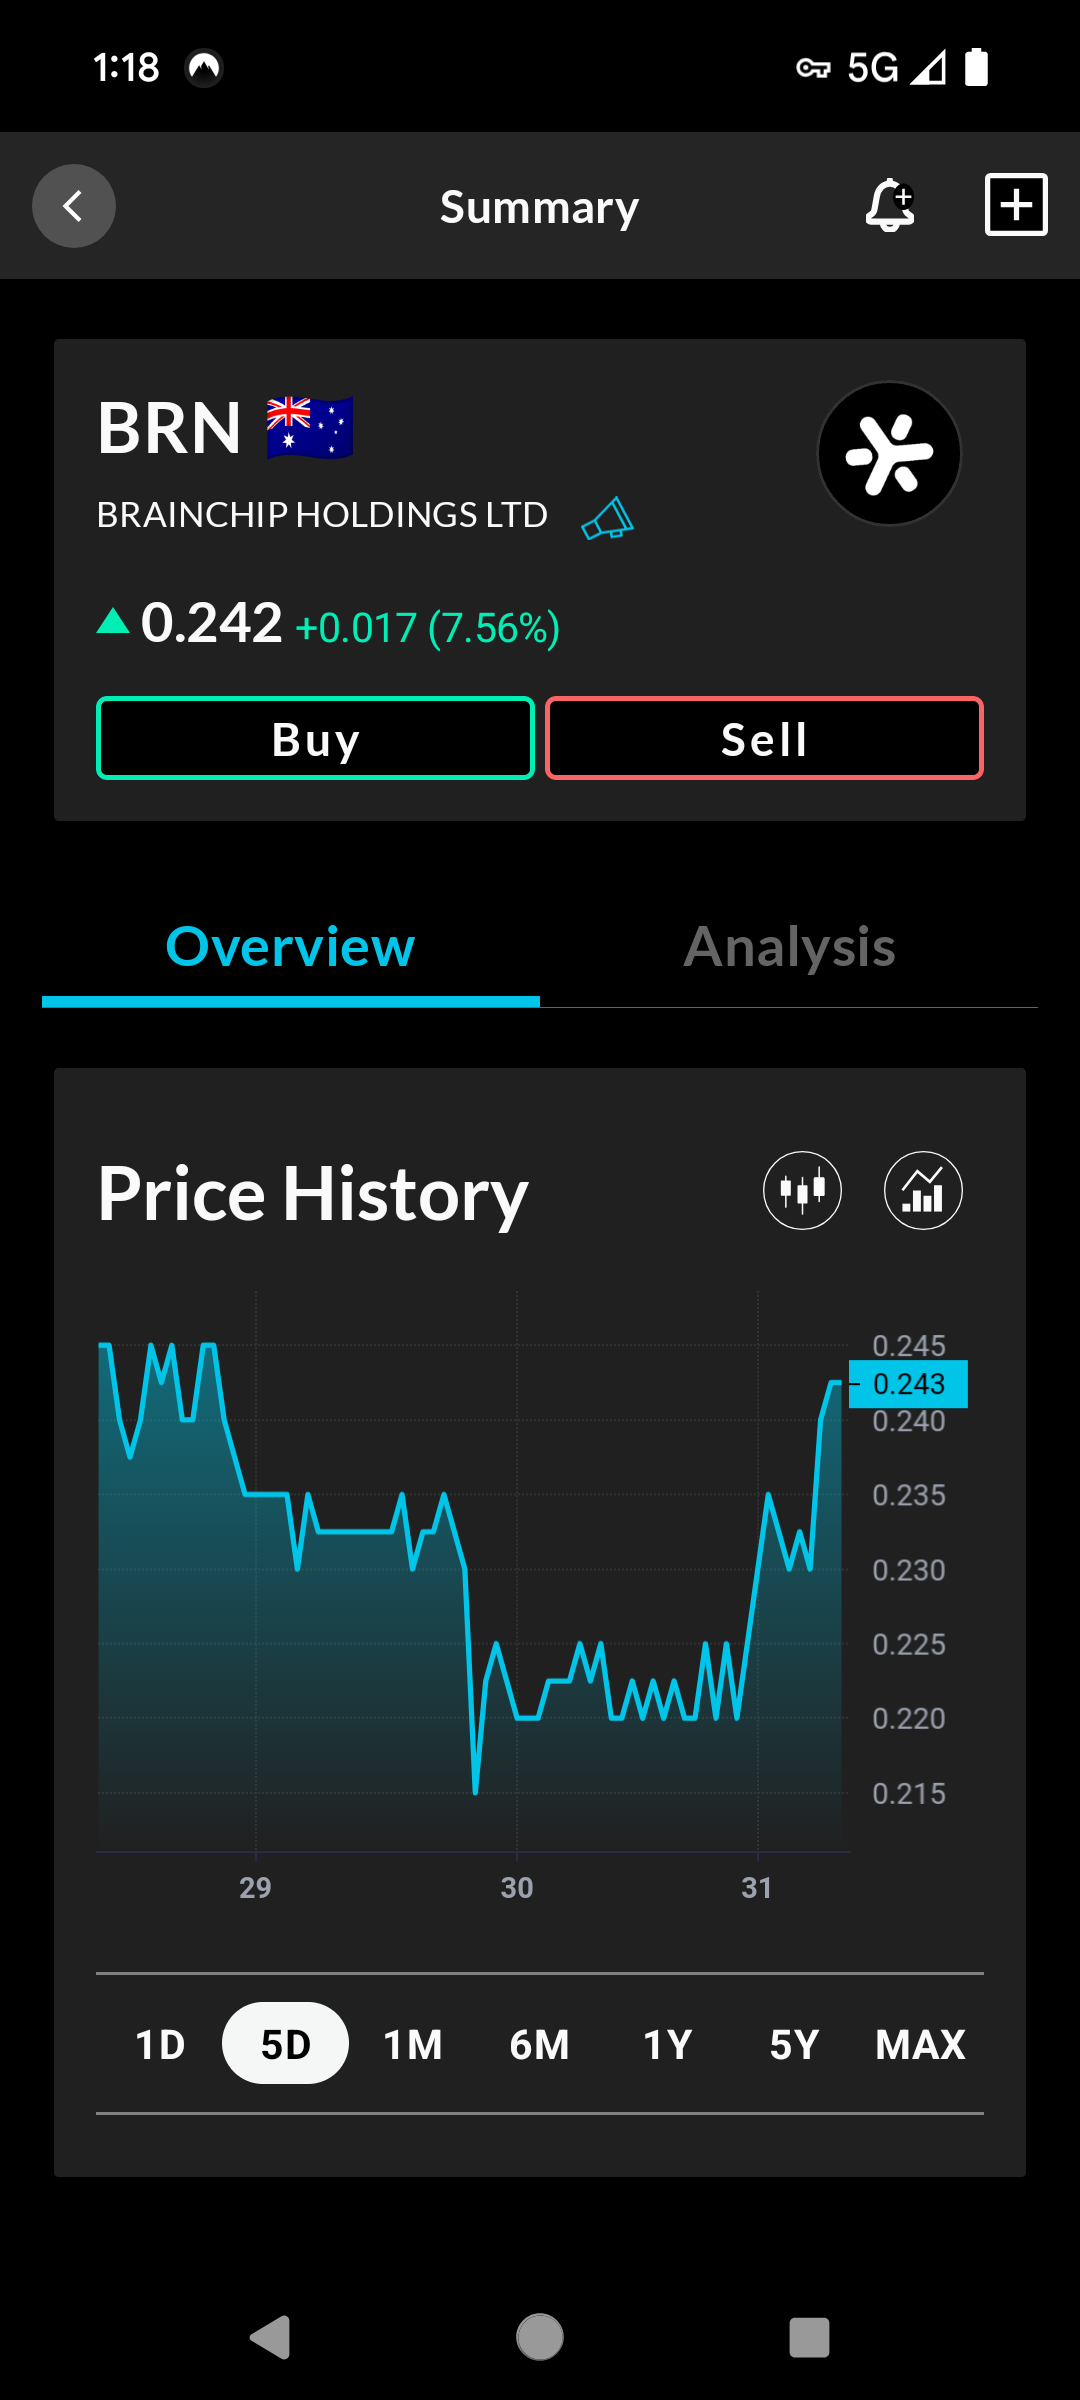Open chart indicators icon
Screen dimensions: 1080x2400
923,1190
